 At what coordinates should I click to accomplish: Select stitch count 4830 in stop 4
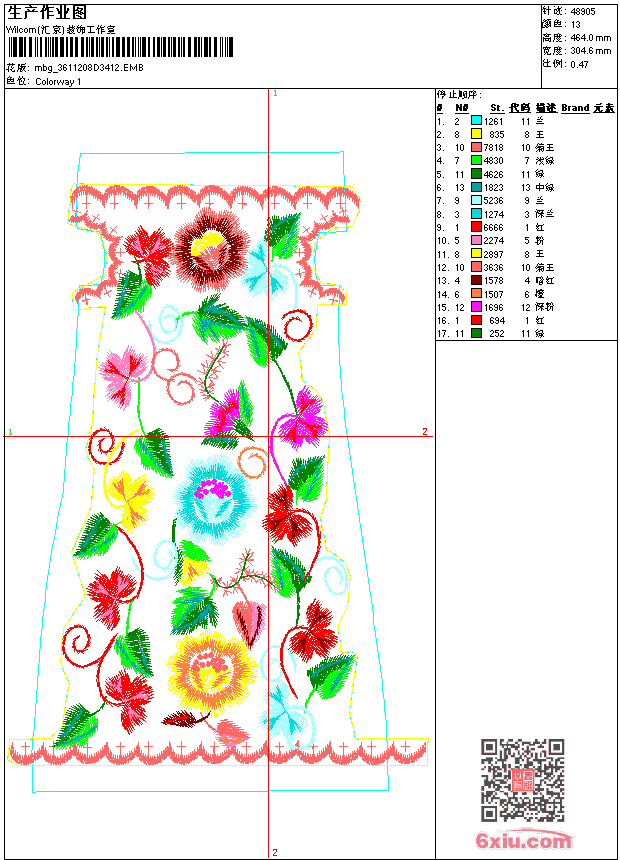(x=493, y=161)
